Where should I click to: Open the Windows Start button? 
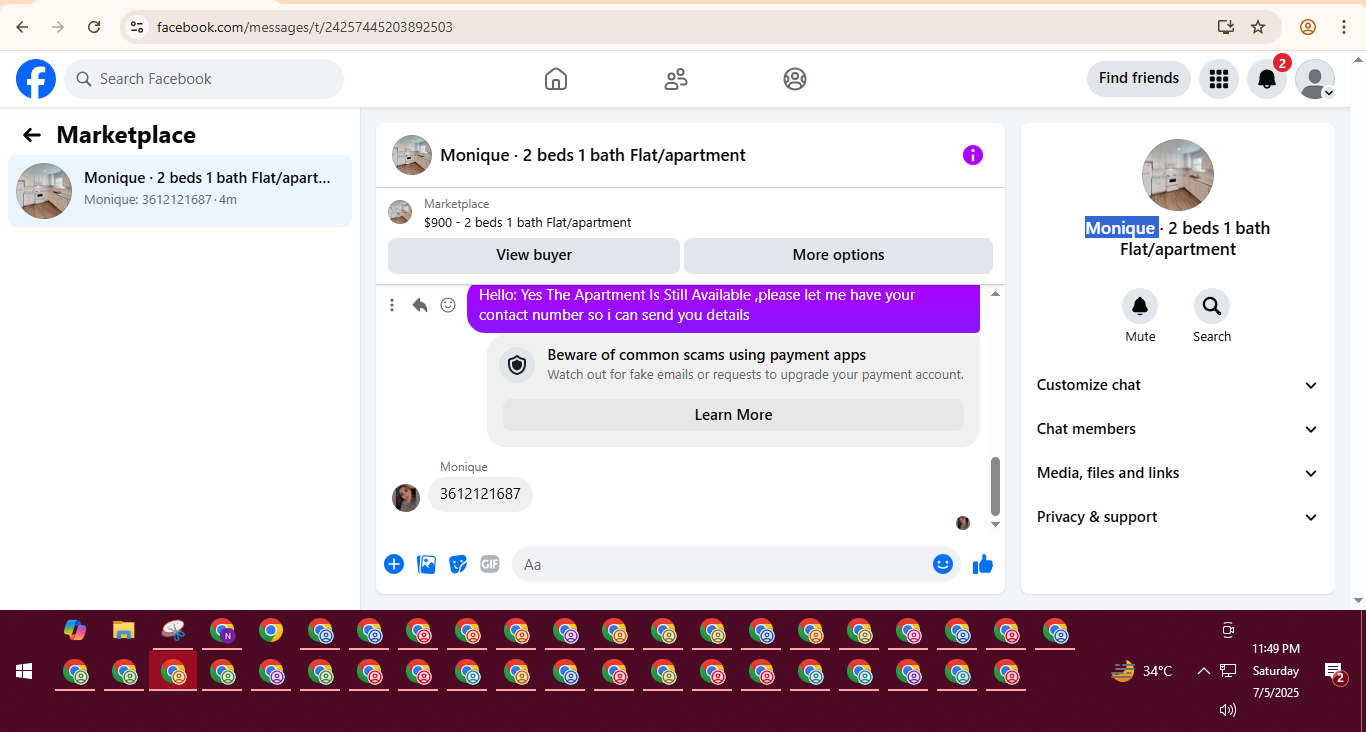(24, 671)
